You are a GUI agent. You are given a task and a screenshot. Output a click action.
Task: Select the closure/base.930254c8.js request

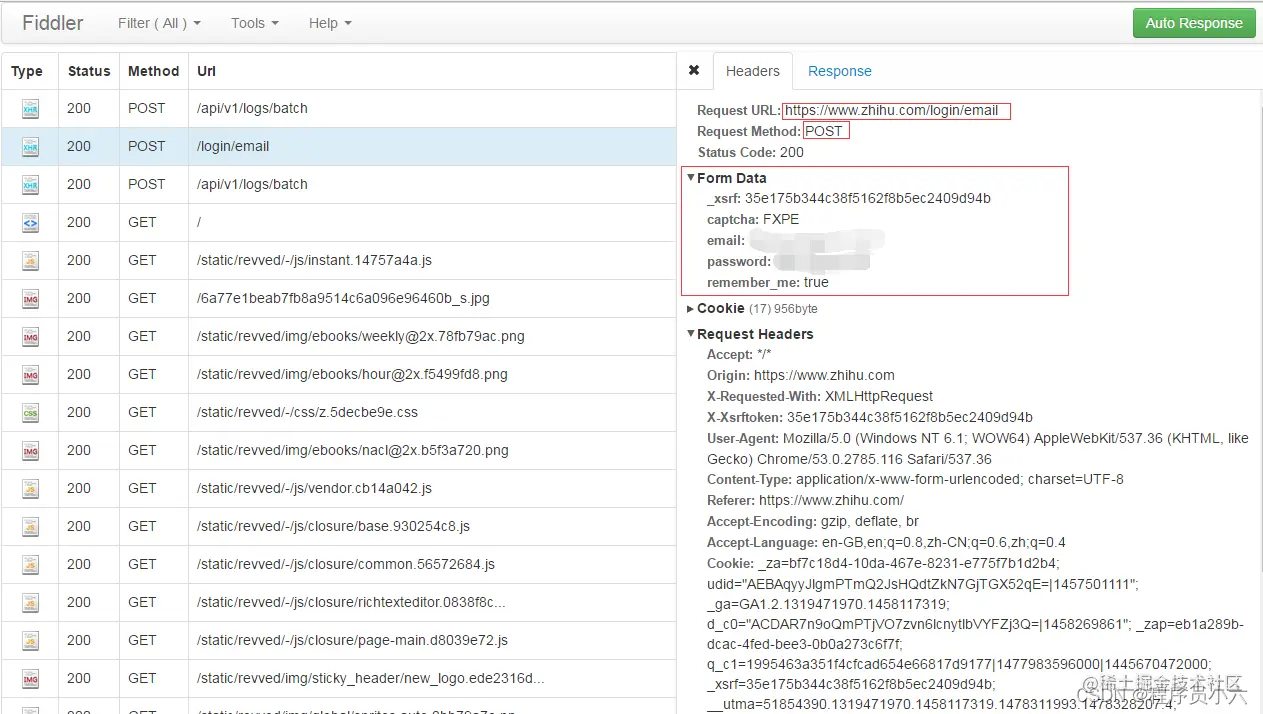point(339,527)
